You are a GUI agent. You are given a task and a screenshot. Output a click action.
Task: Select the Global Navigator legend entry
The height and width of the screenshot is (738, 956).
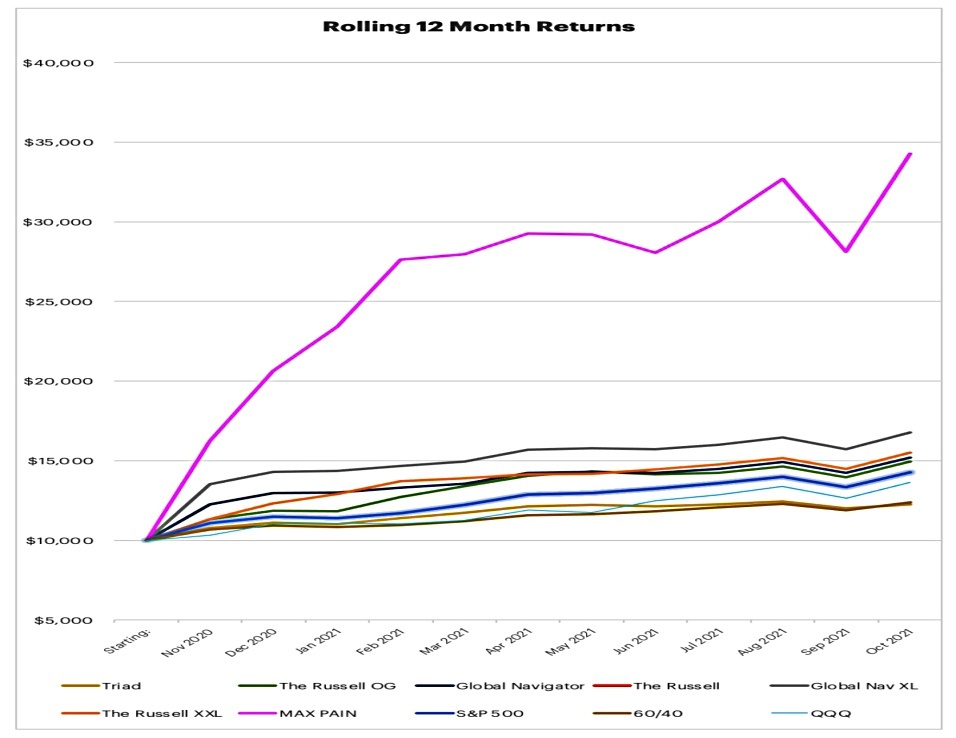click(500, 686)
